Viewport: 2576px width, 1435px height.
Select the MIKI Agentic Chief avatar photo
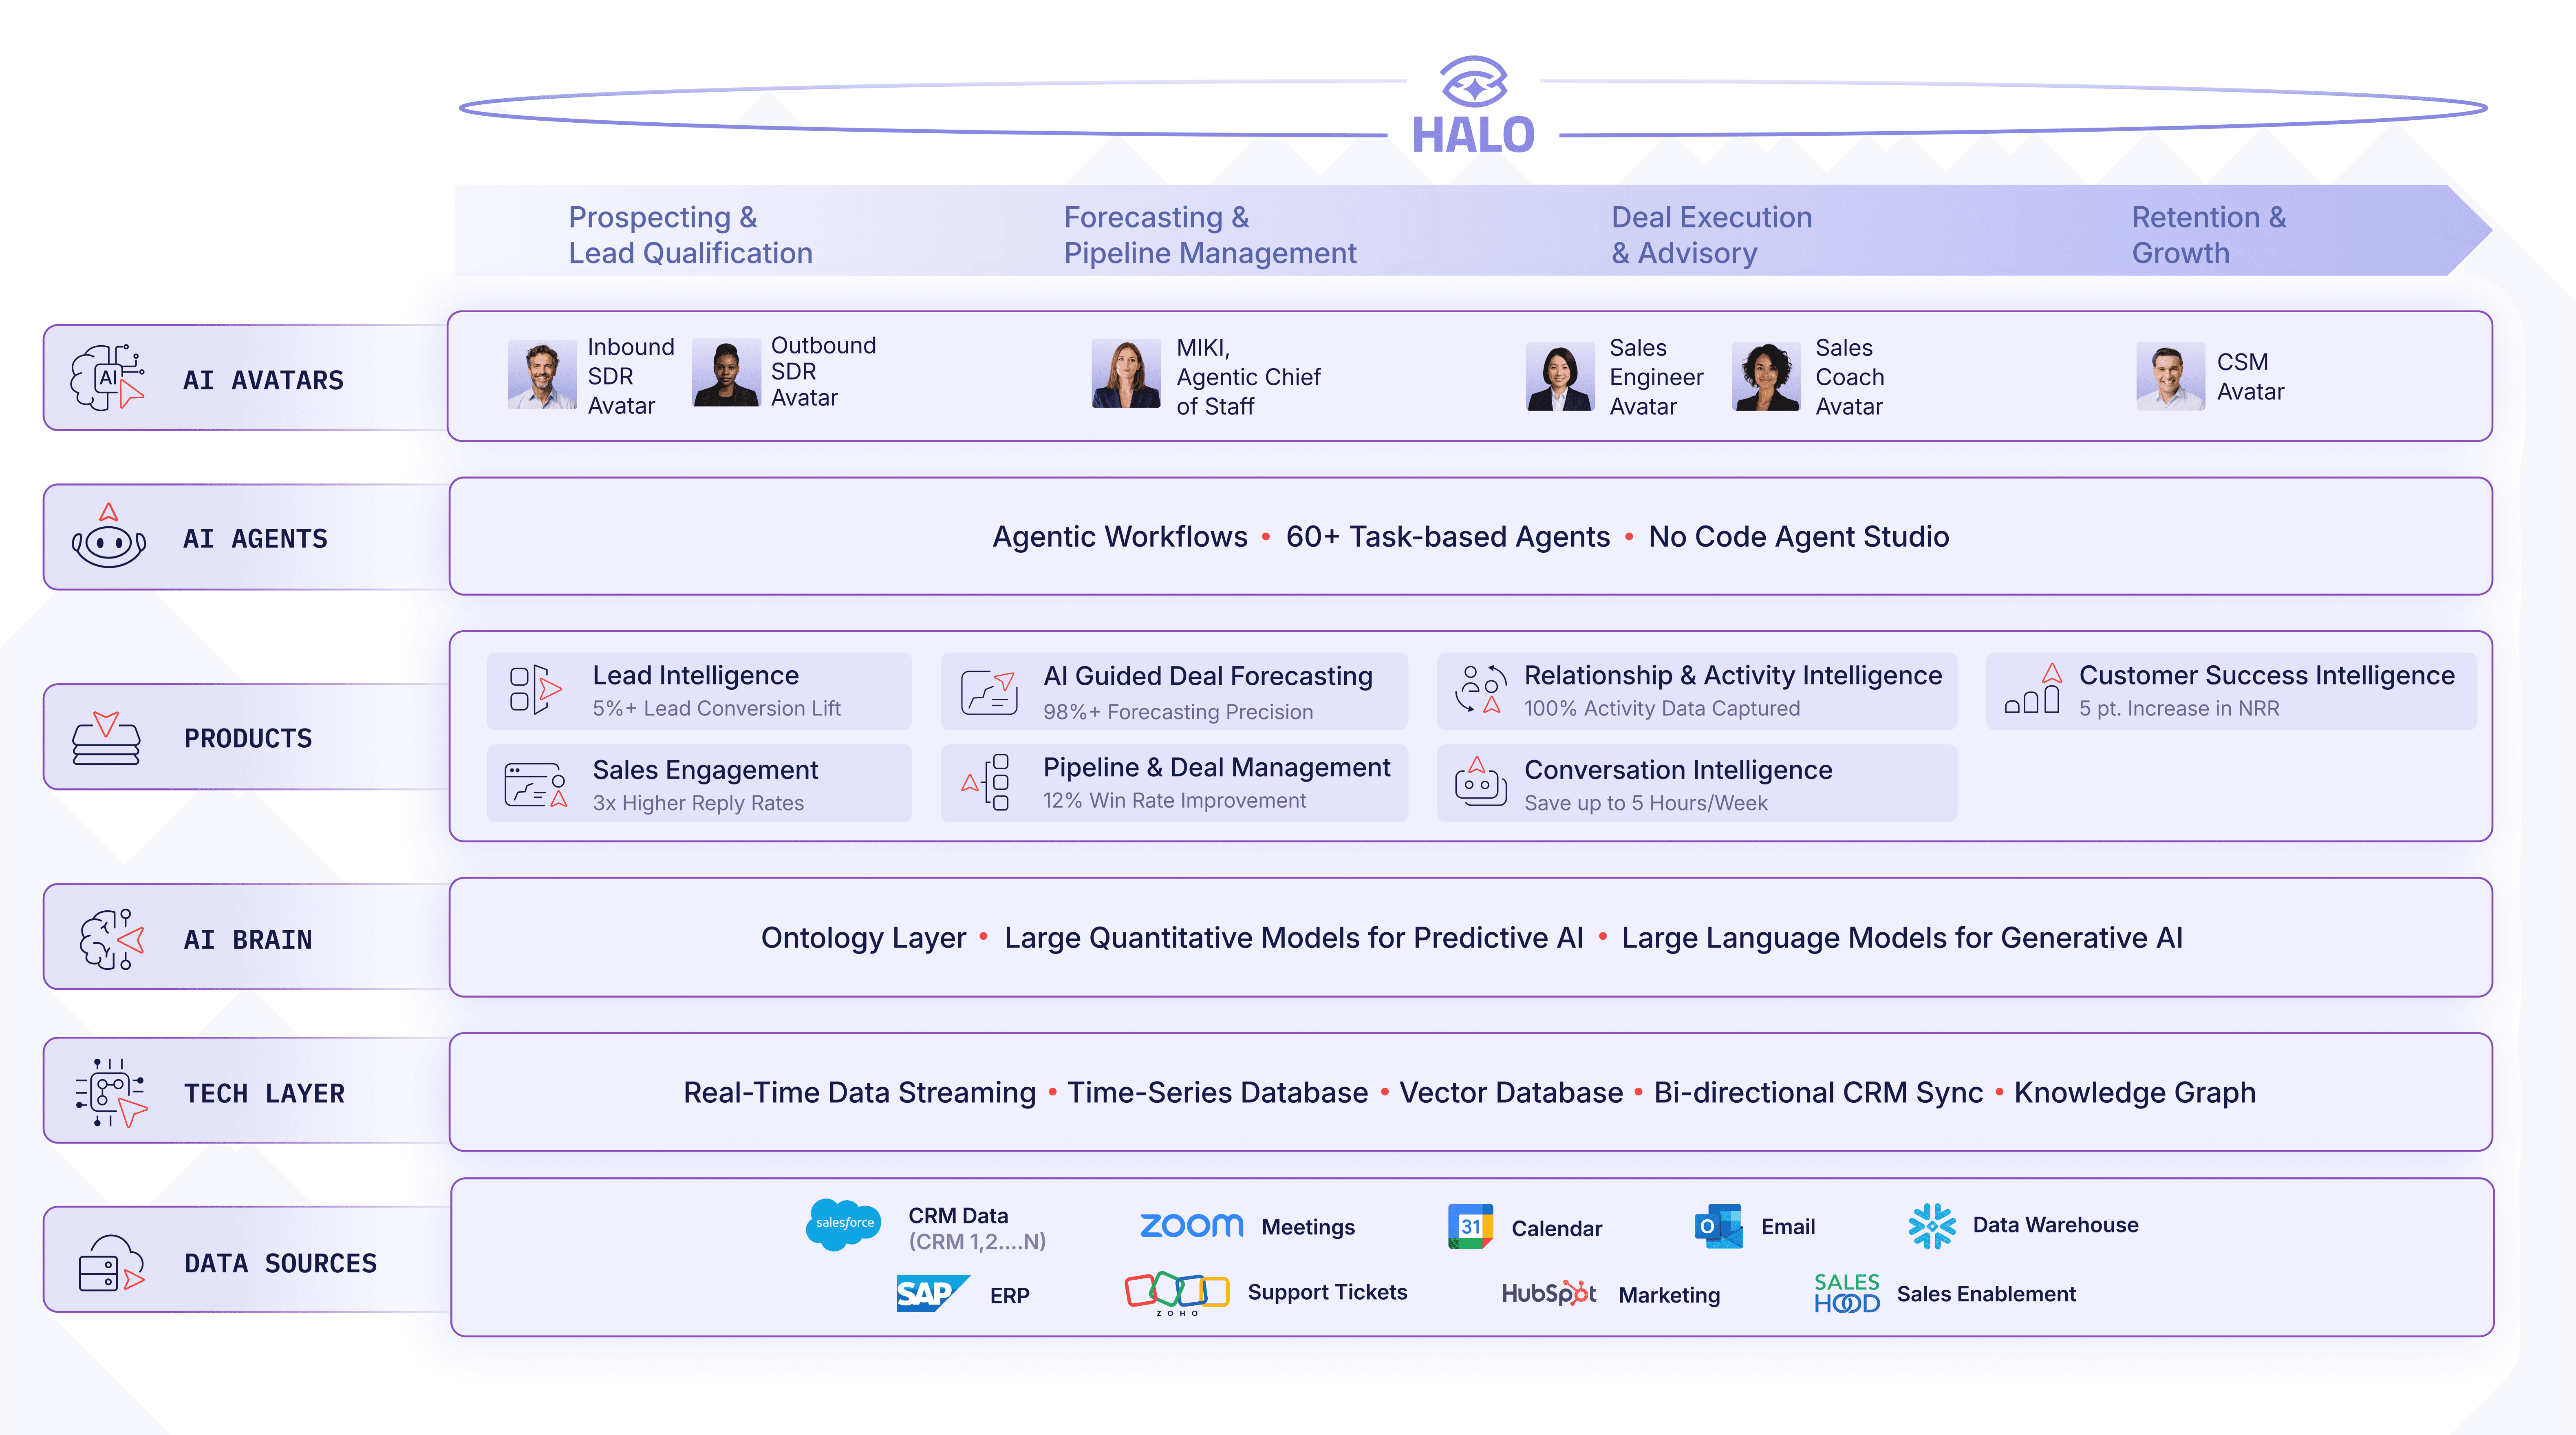(1126, 374)
